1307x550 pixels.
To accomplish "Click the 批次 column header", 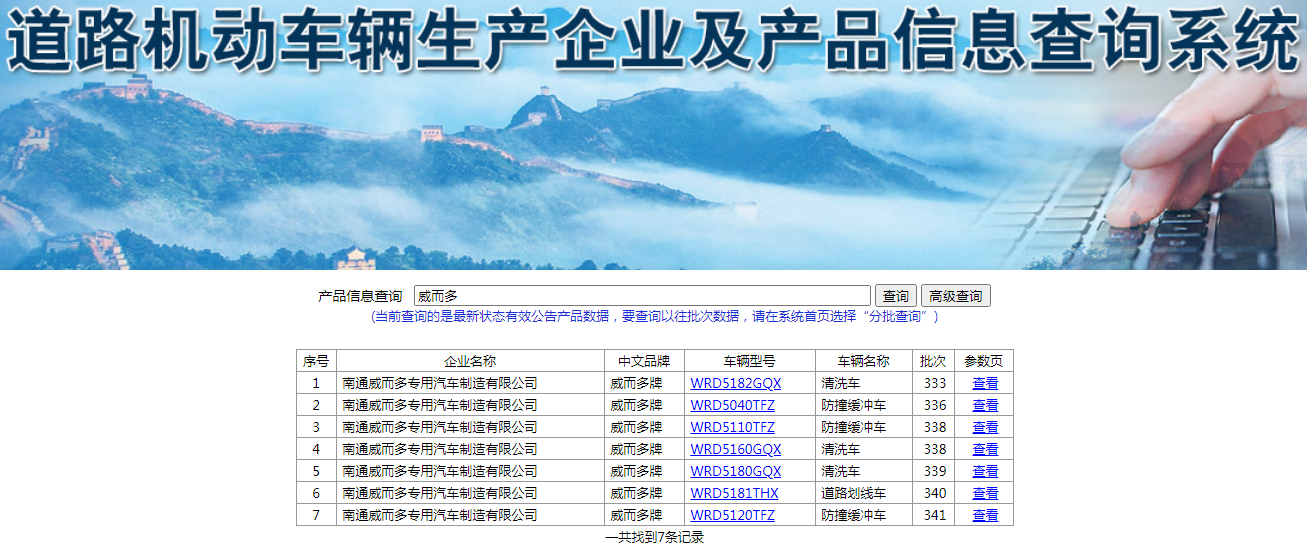I will coord(933,361).
